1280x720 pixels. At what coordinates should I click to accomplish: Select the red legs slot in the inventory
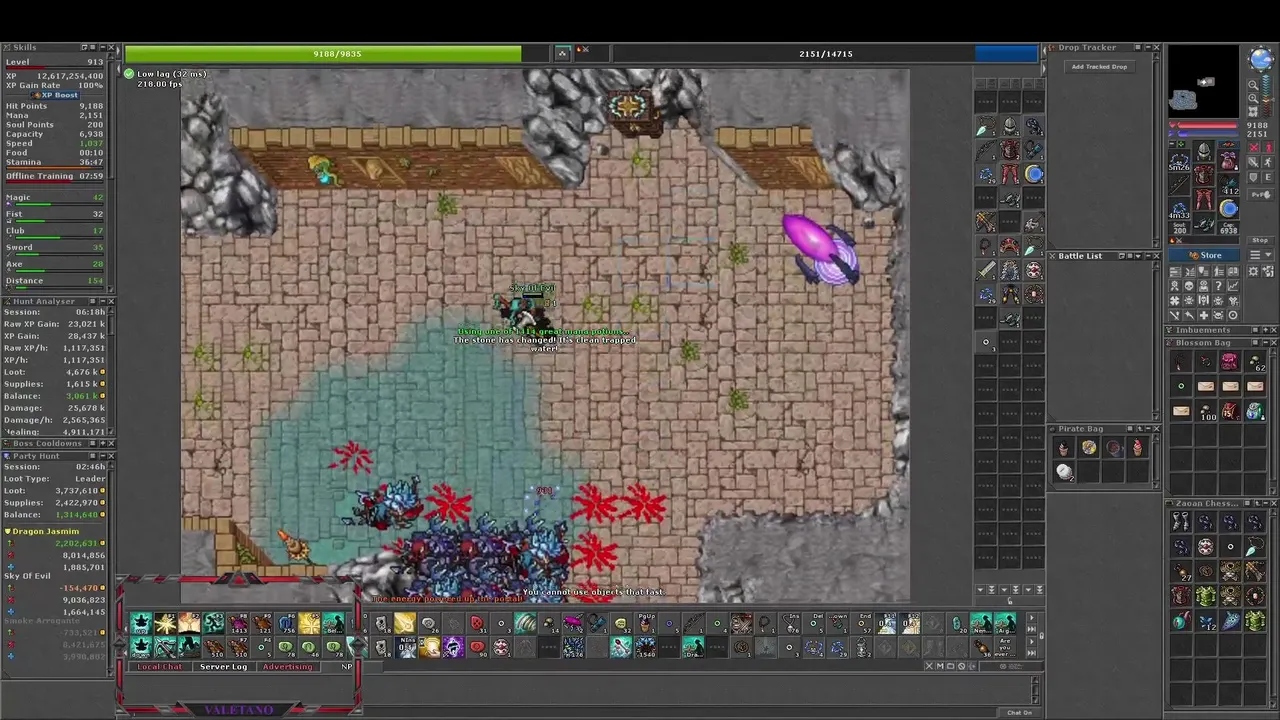click(1203, 199)
